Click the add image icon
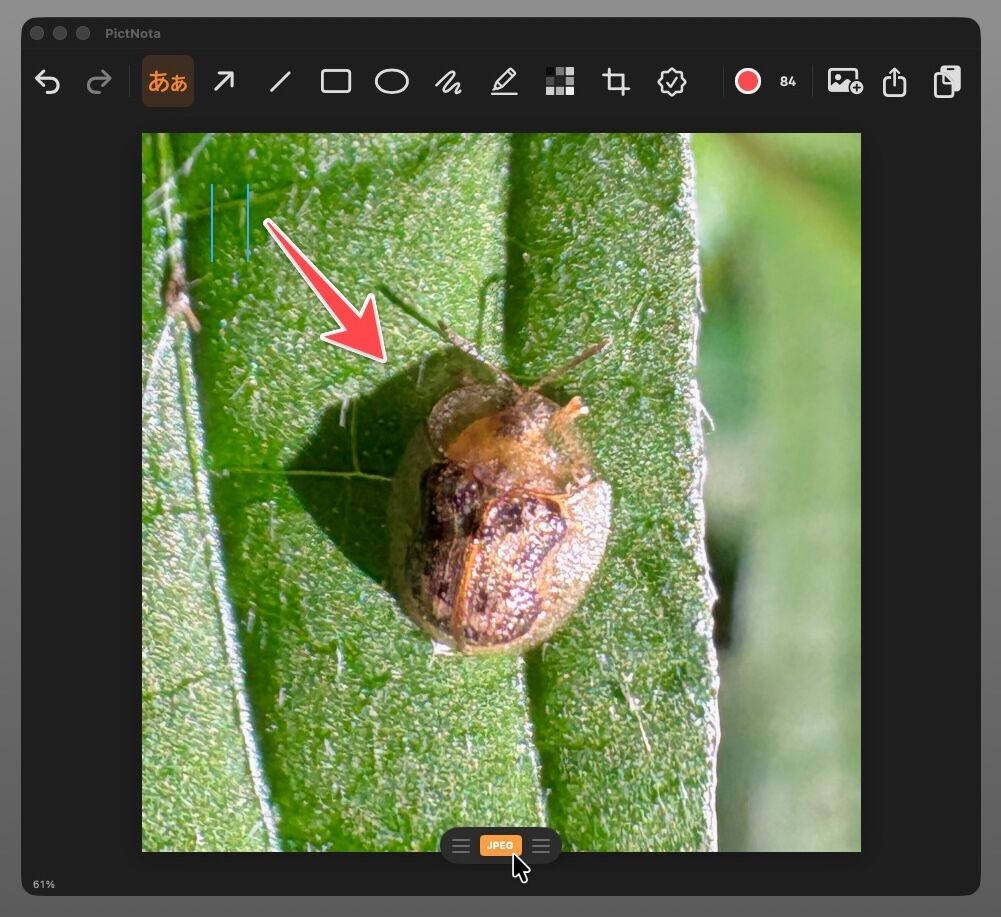1001x917 pixels. coord(845,81)
